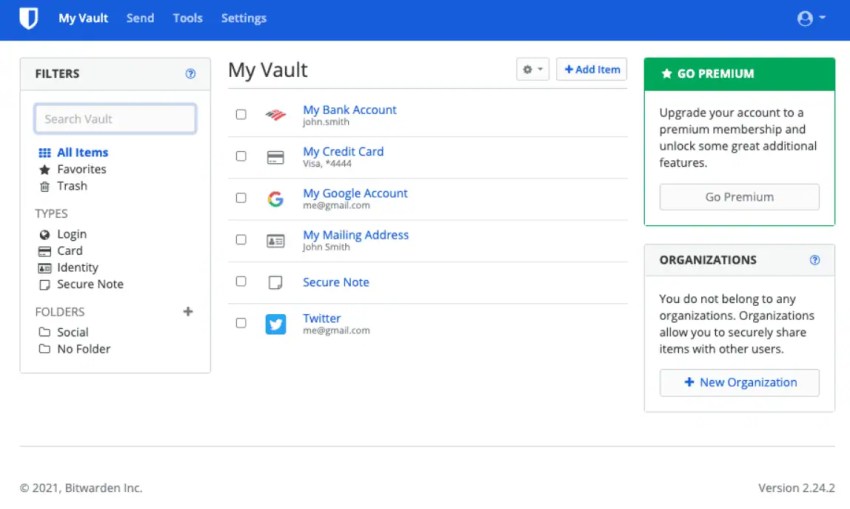850x509 pixels.
Task: Click the Social folder icon
Action: [44, 332]
